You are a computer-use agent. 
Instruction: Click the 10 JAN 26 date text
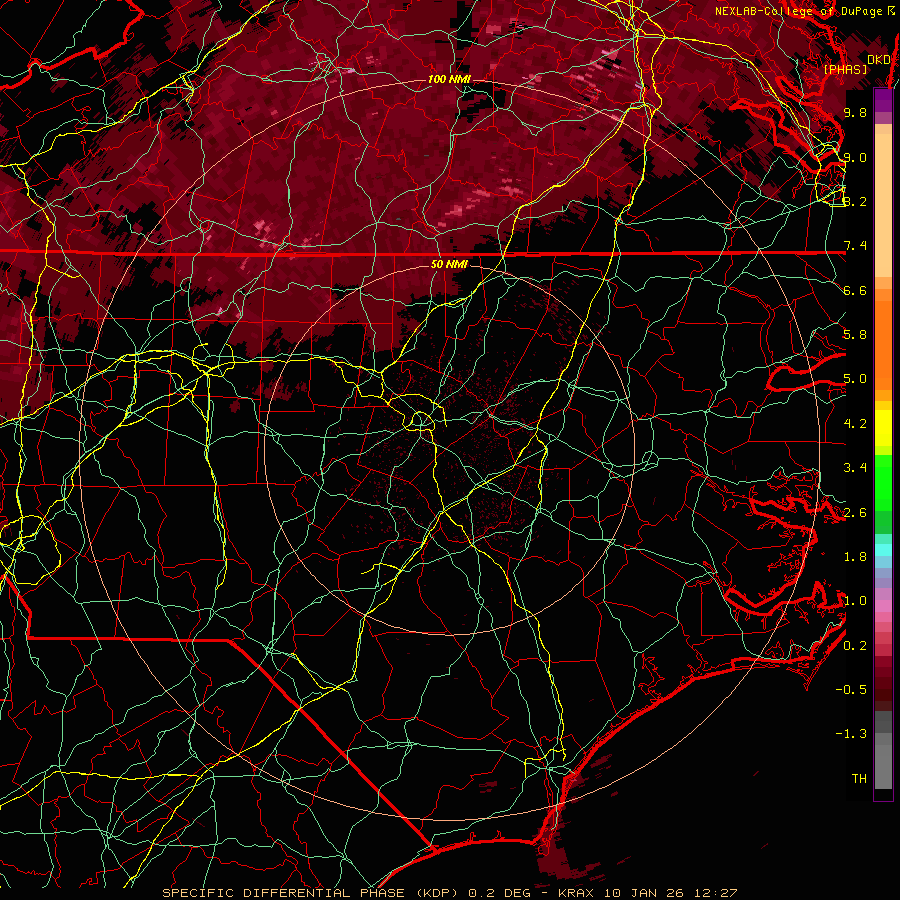643,893
